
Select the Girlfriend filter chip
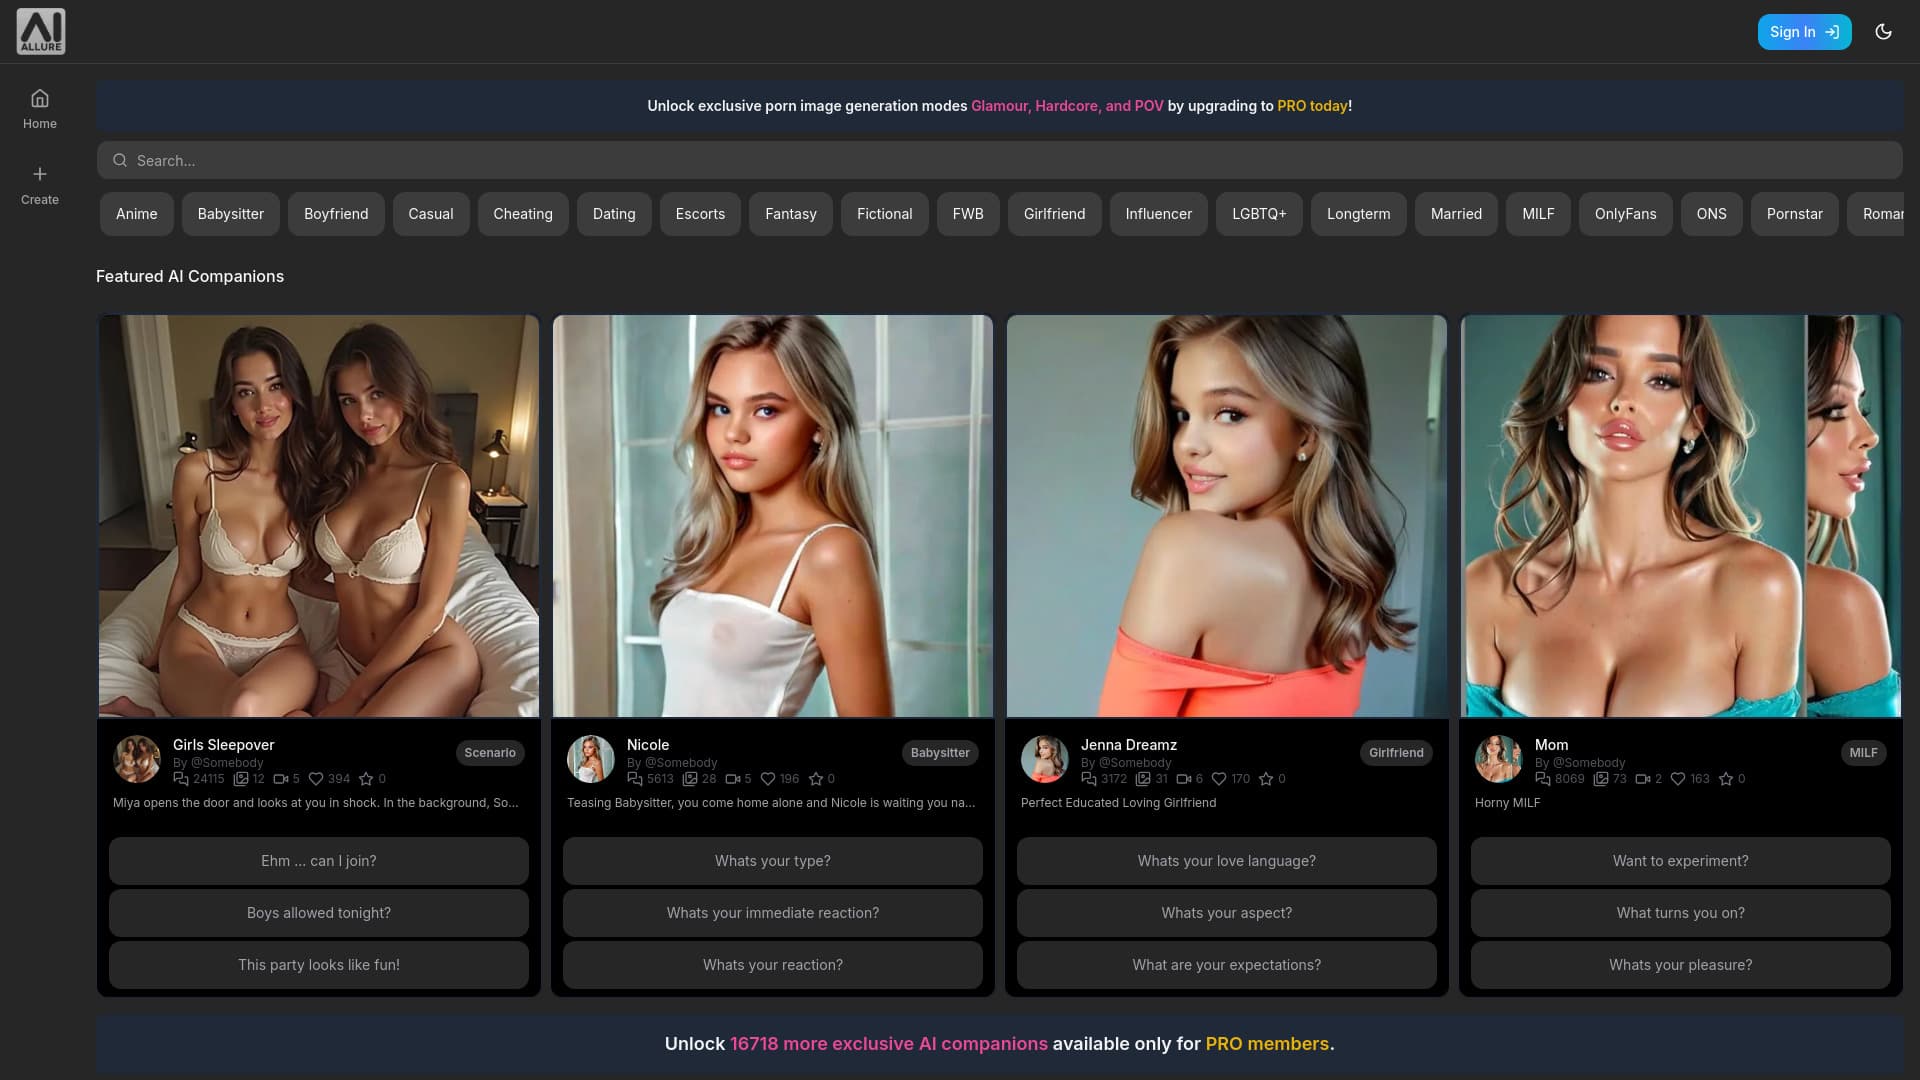(1054, 213)
